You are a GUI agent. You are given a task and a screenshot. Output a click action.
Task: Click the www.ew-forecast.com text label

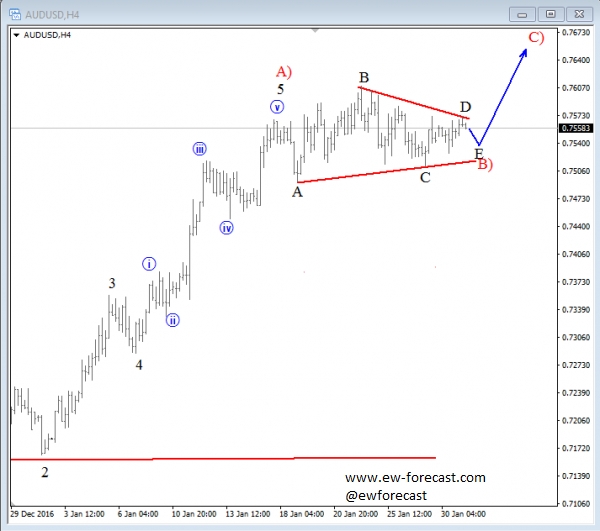click(x=415, y=478)
